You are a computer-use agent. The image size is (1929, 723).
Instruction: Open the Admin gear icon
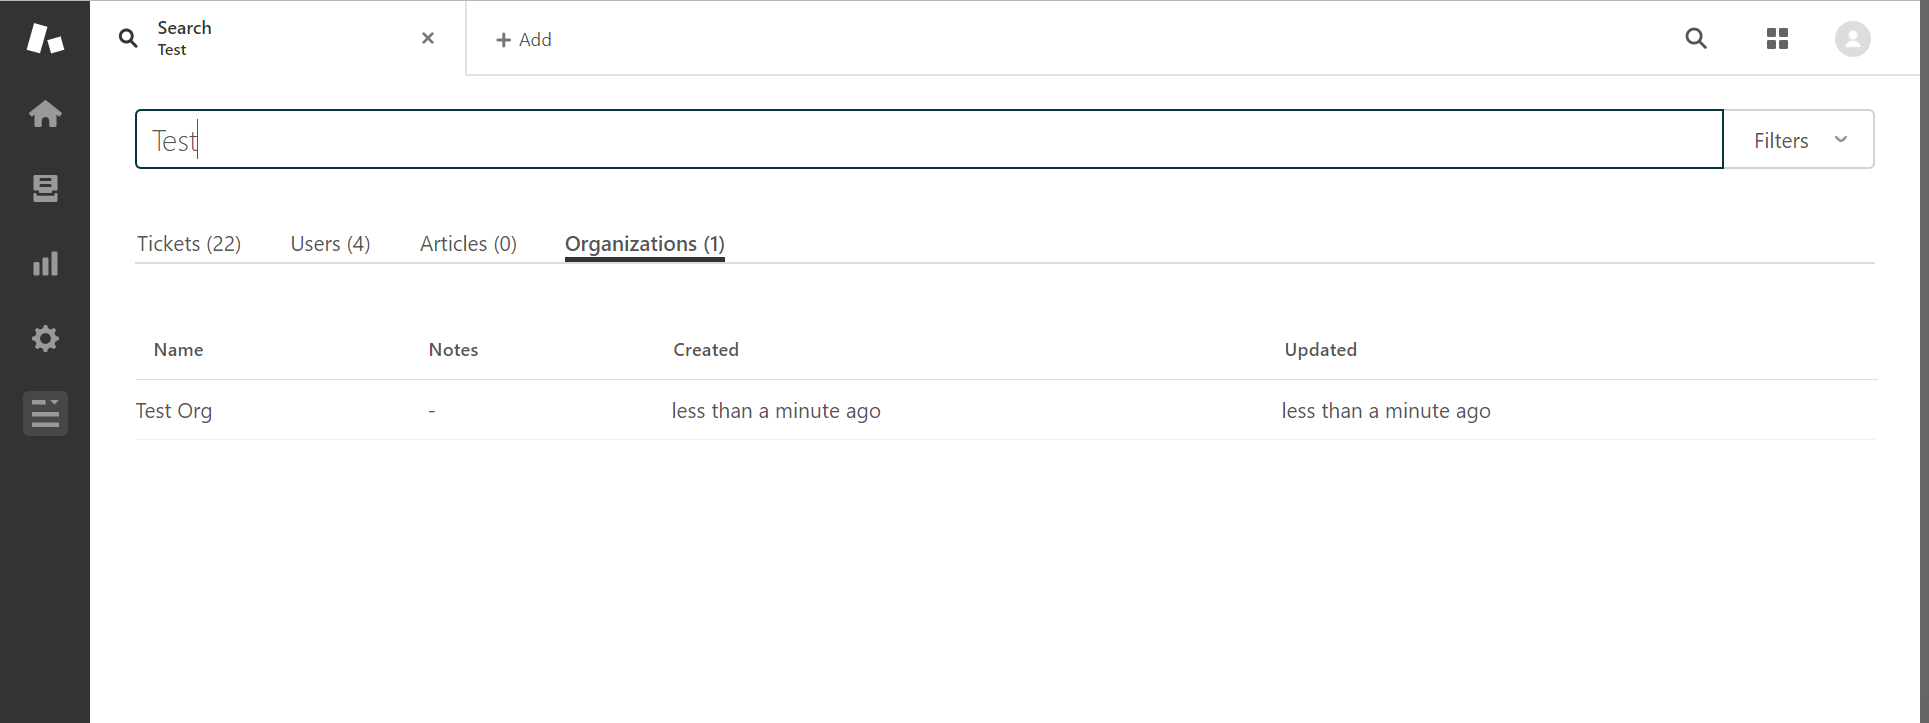click(x=45, y=339)
